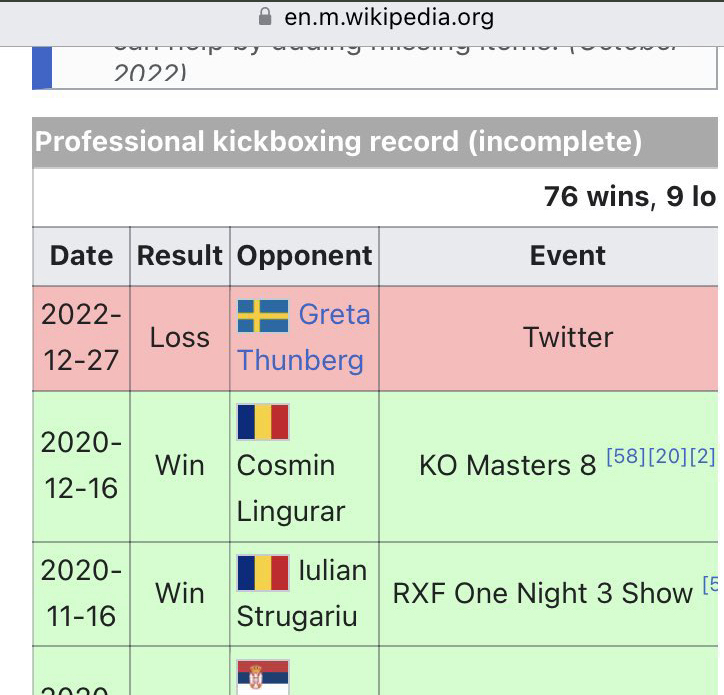Open citation [2] at the row's edge

(703, 458)
